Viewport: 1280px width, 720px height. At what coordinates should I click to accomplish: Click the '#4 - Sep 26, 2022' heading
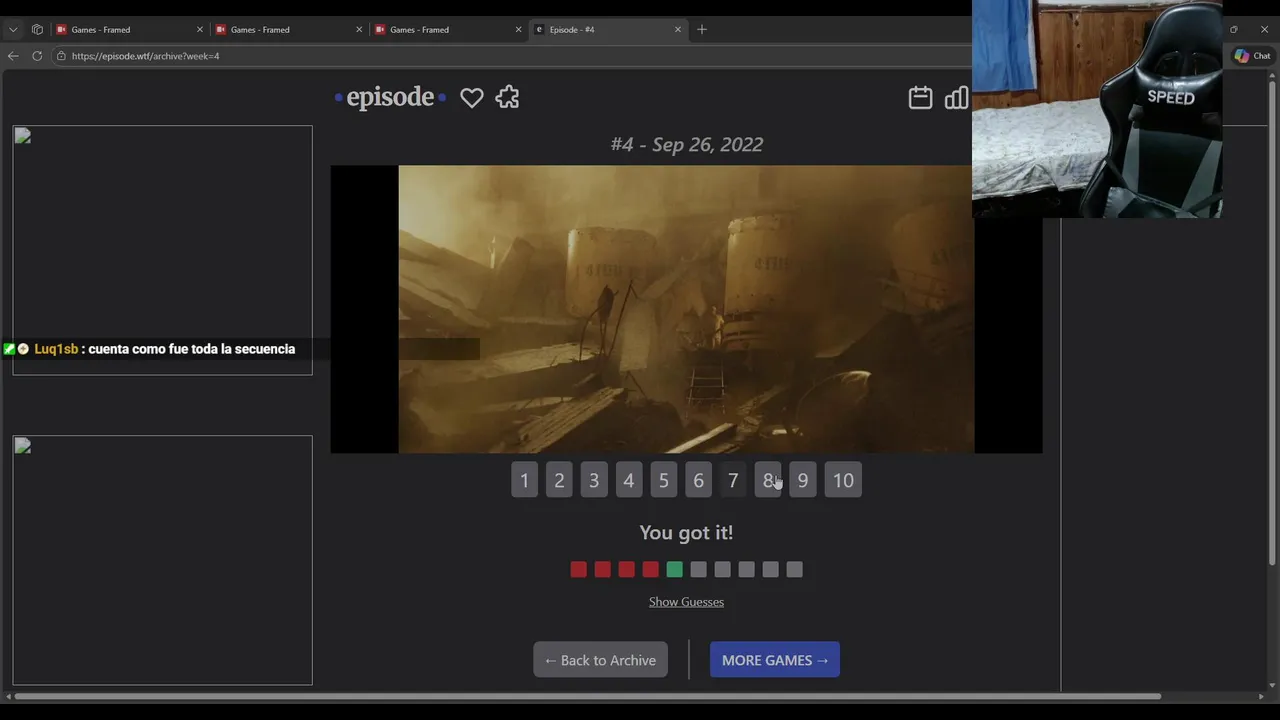coord(686,144)
